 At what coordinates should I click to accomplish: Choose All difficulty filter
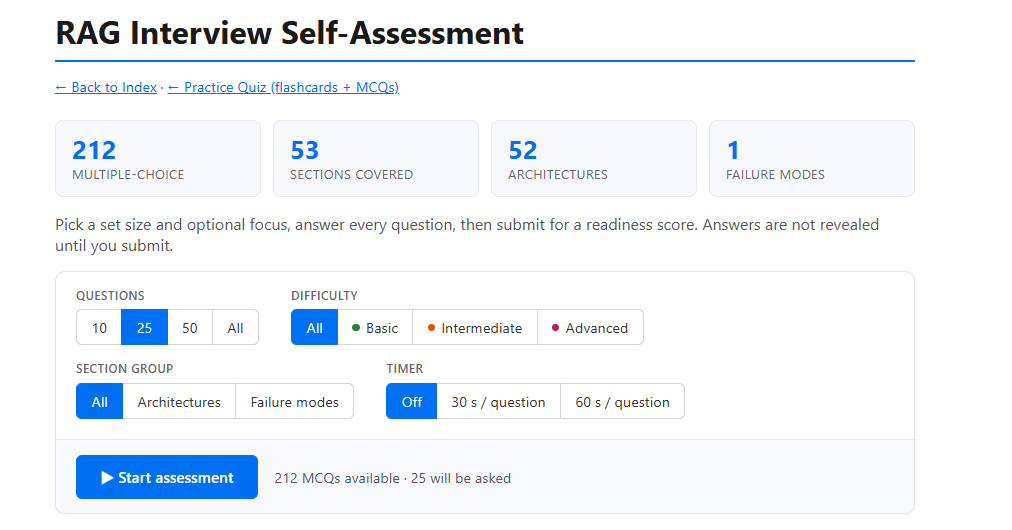[314, 328]
